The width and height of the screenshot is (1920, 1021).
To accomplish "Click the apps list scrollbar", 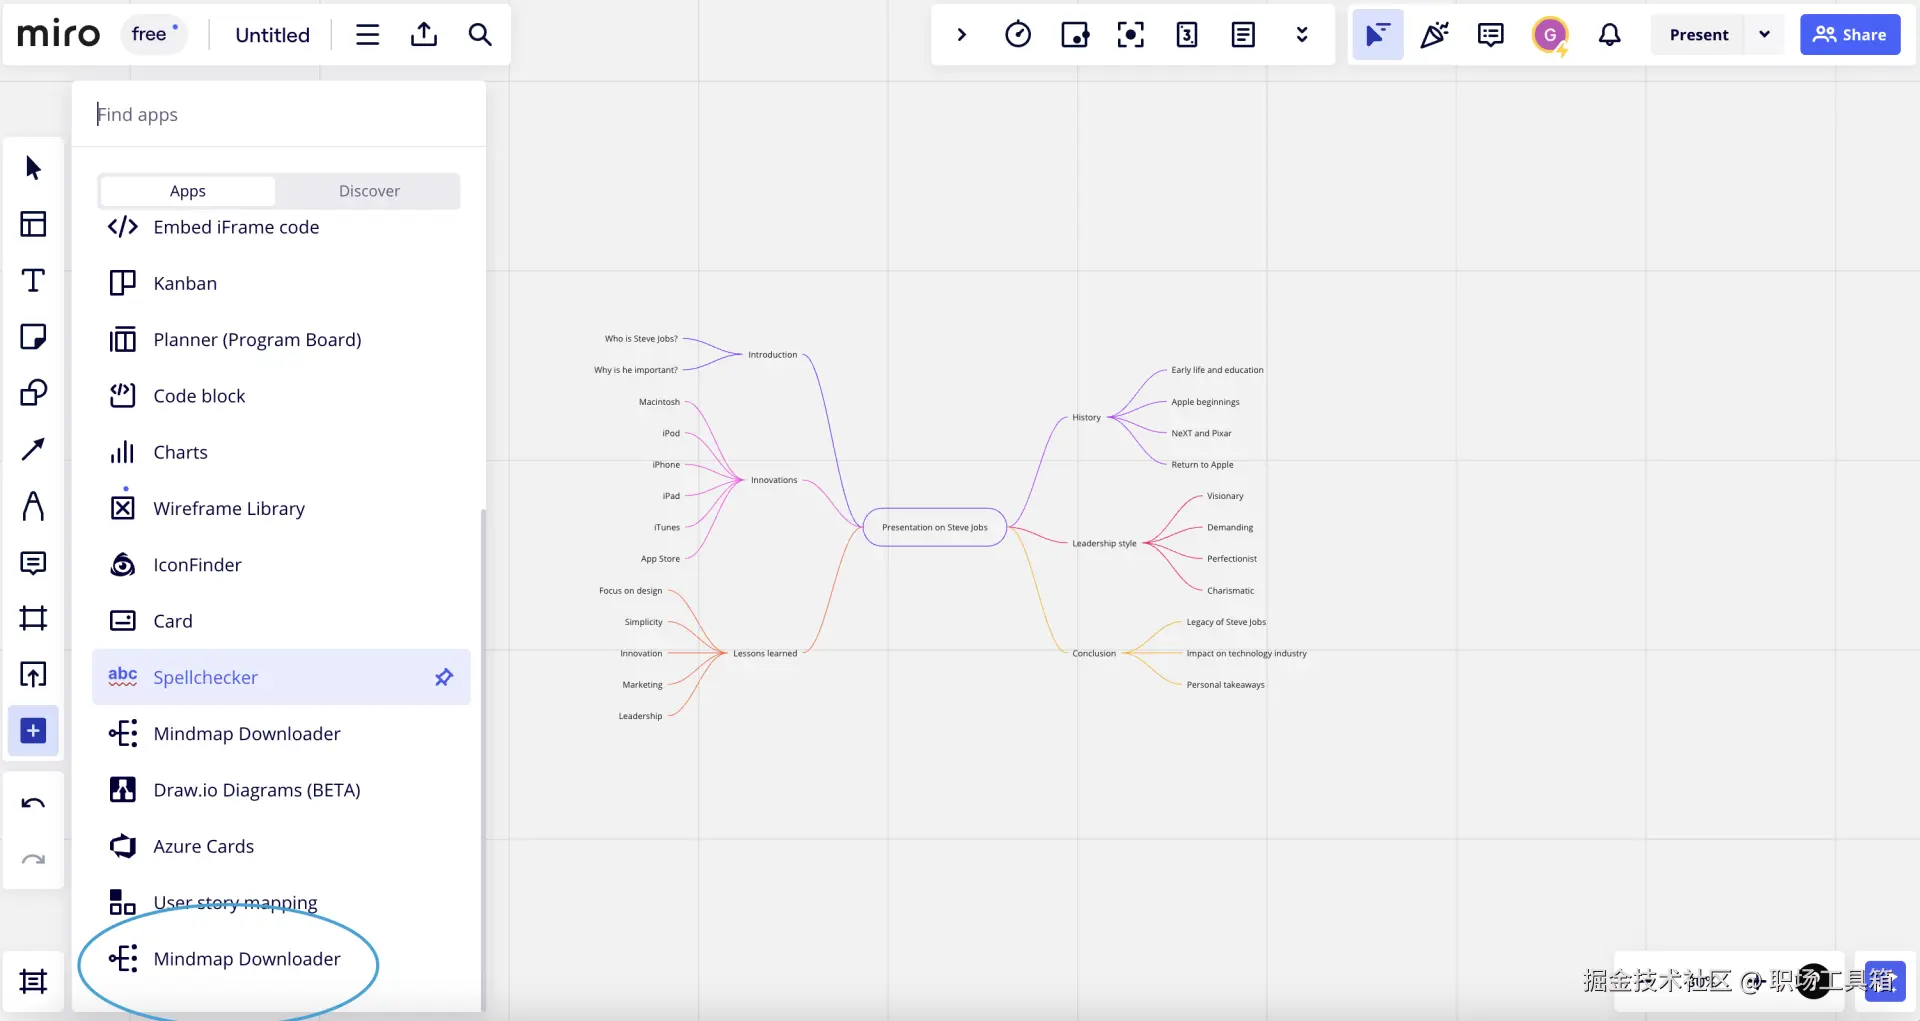I will (x=483, y=760).
